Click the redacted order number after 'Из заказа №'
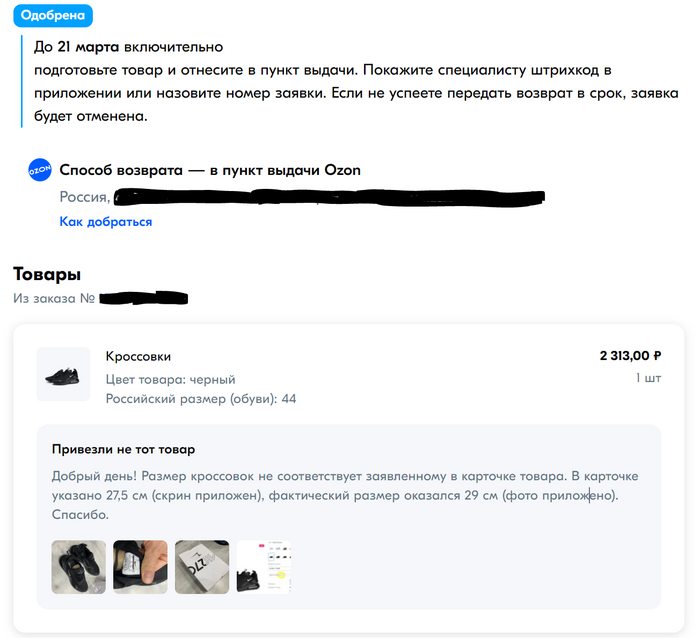Screen dimensions: 700x638 (143, 298)
